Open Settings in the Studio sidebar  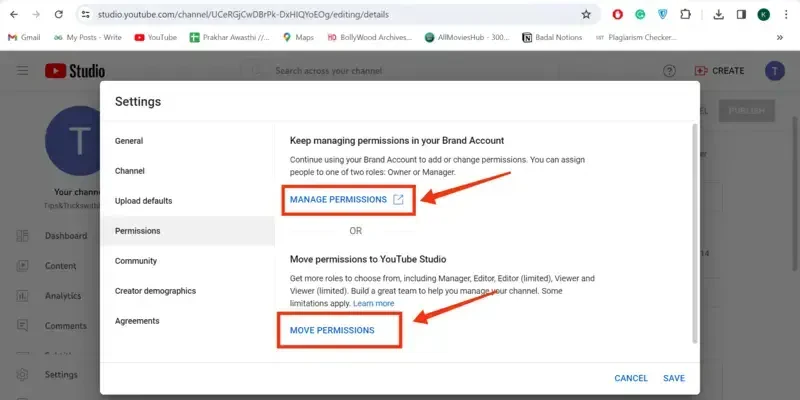[x=47, y=374]
